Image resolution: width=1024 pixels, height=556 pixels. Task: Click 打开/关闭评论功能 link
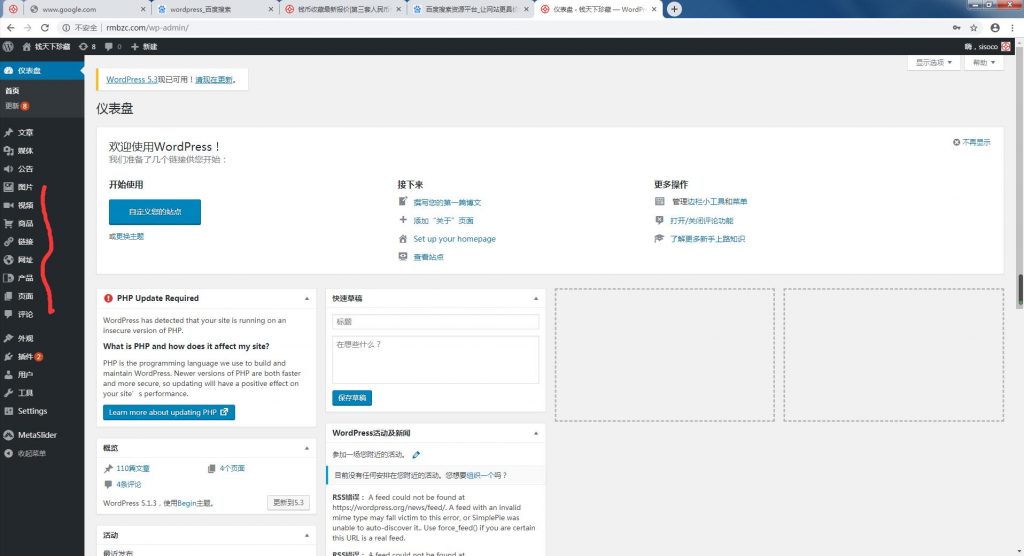[x=701, y=221]
